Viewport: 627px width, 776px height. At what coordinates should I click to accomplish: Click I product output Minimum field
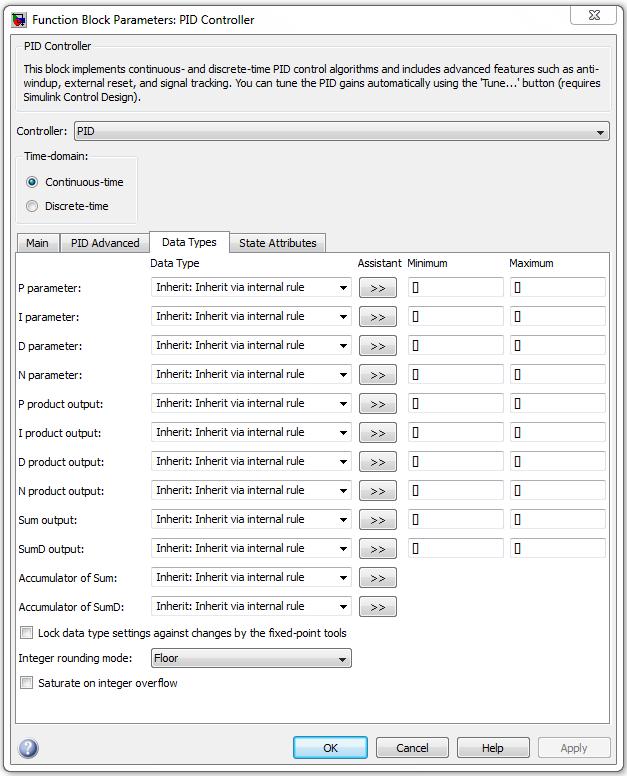click(456, 432)
